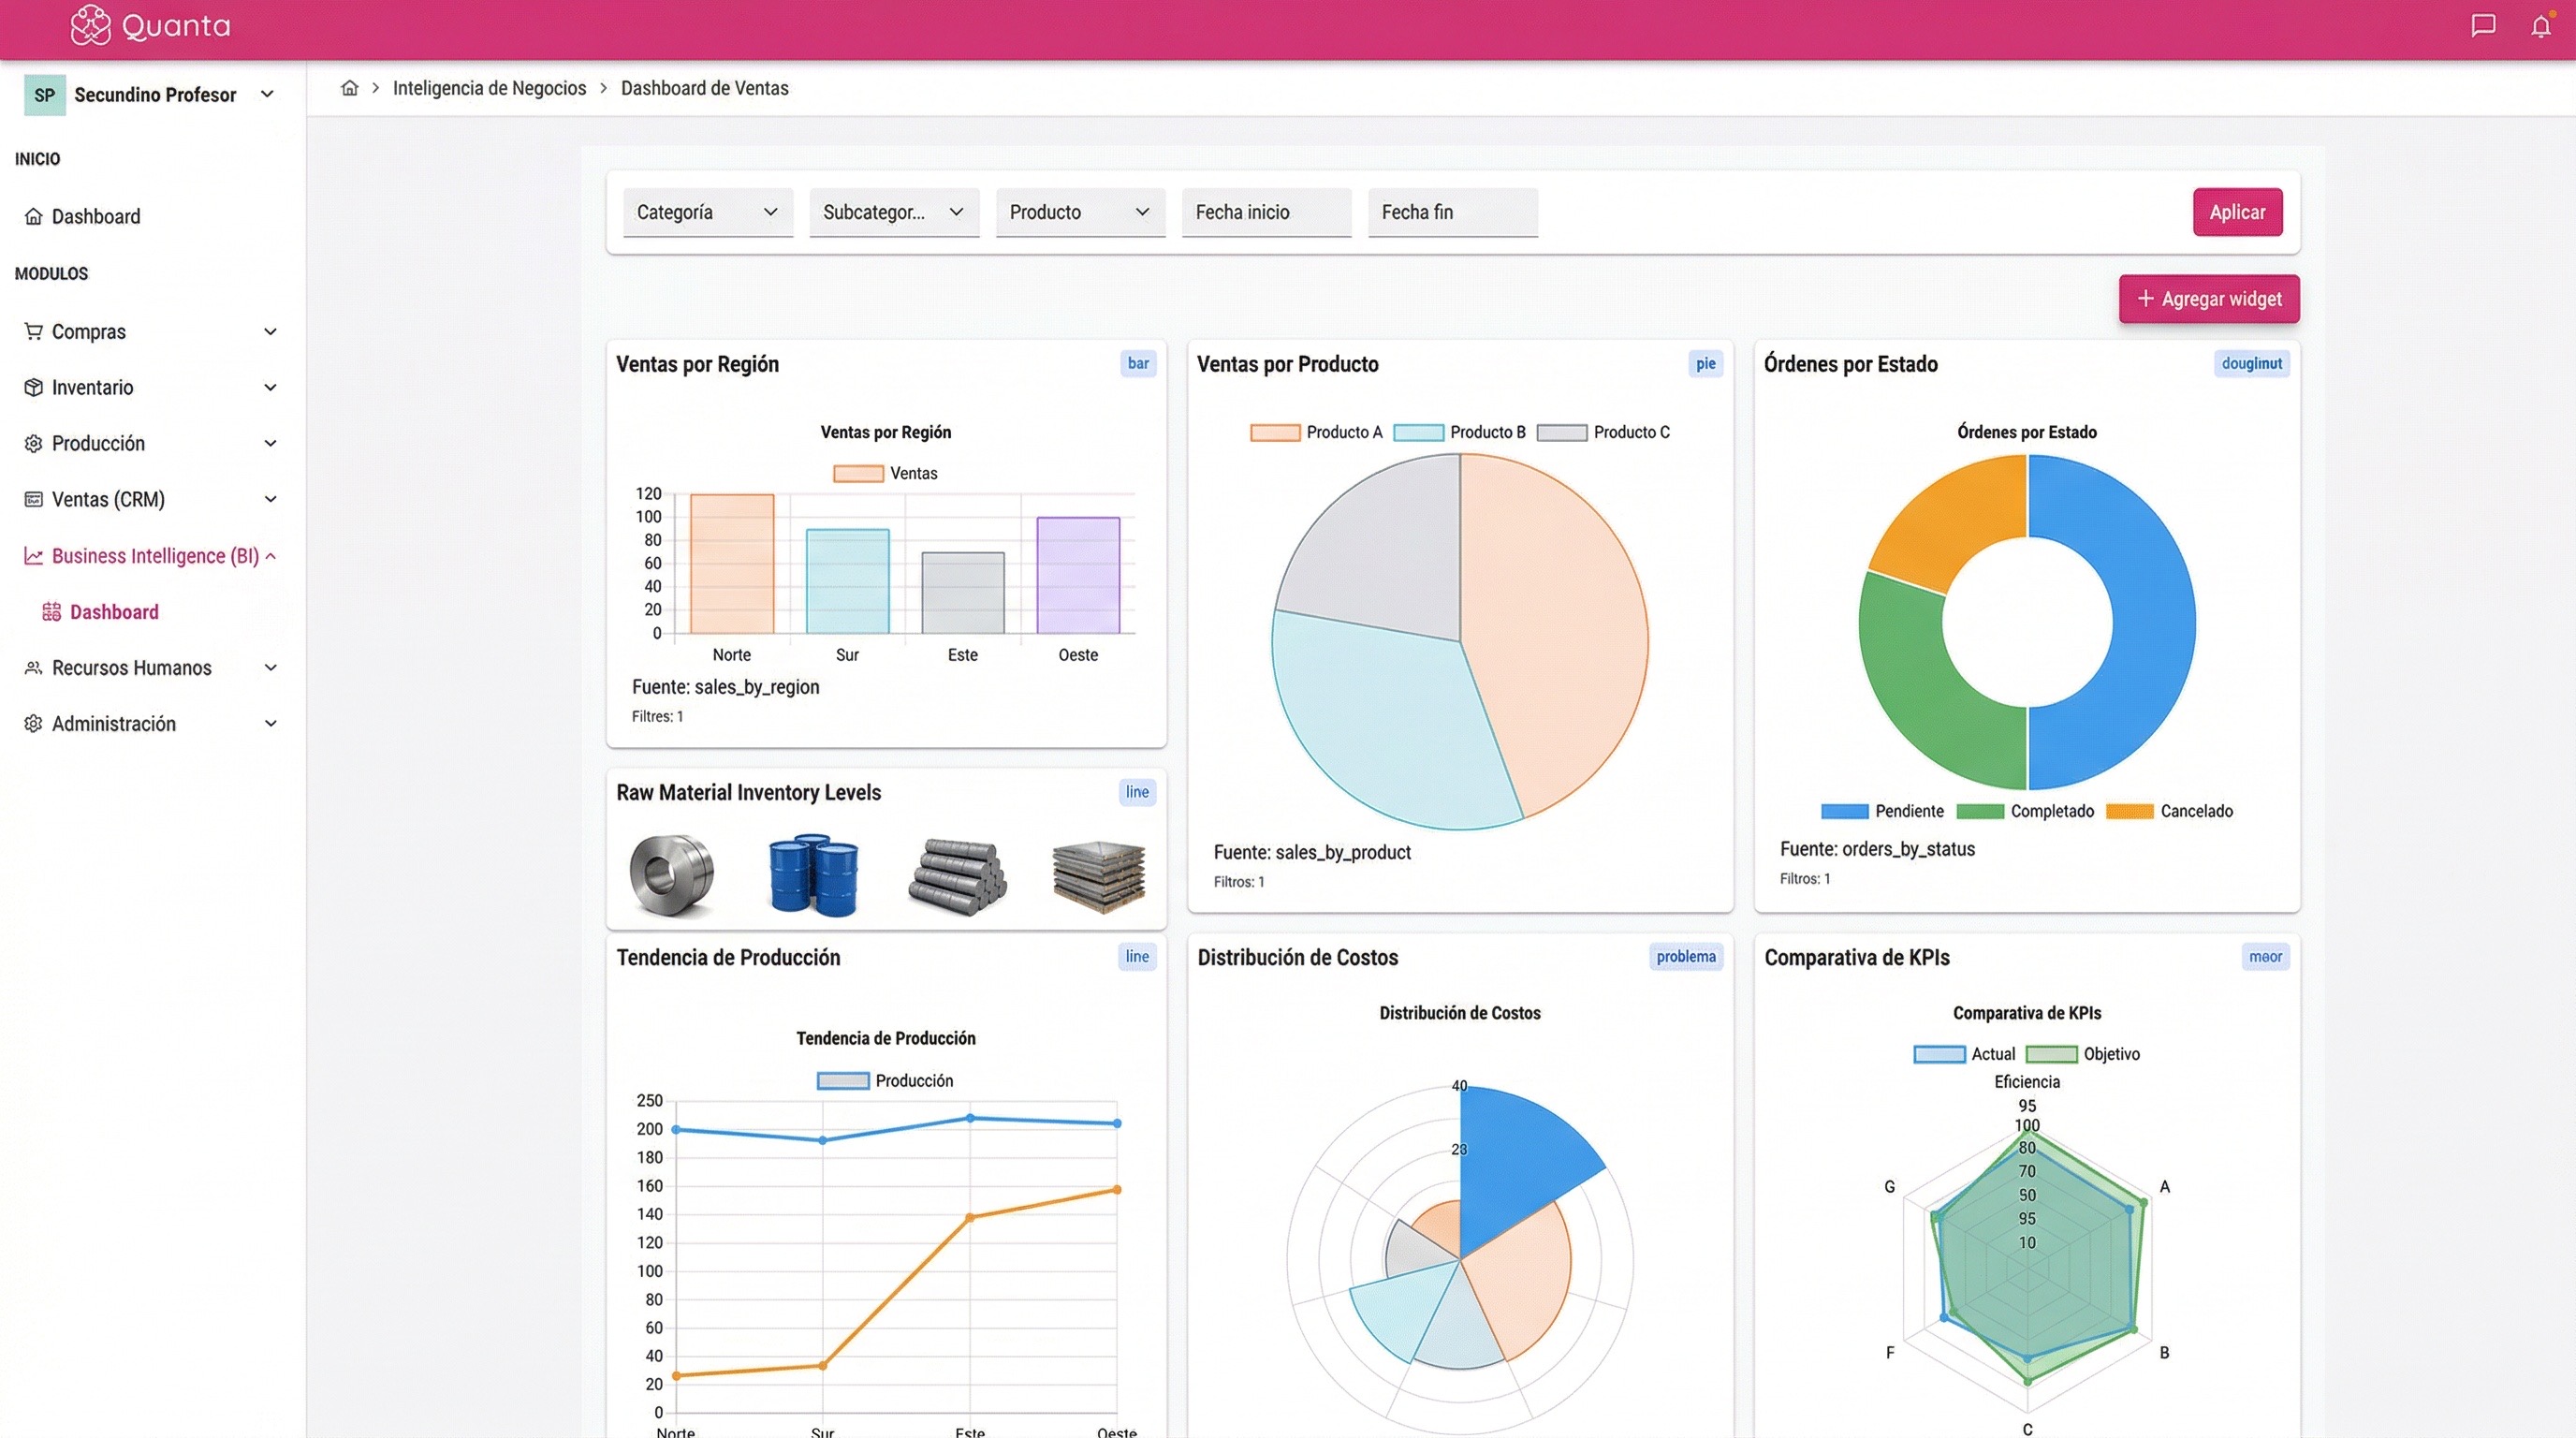Click the home icon in the breadcrumb
The height and width of the screenshot is (1438, 2576).
click(349, 88)
